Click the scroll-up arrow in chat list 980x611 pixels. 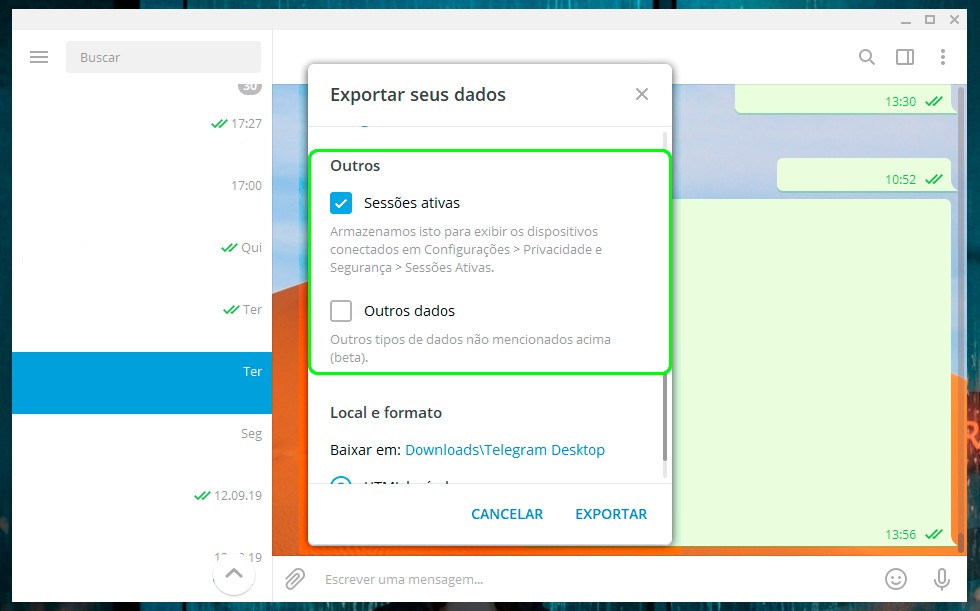coord(233,574)
